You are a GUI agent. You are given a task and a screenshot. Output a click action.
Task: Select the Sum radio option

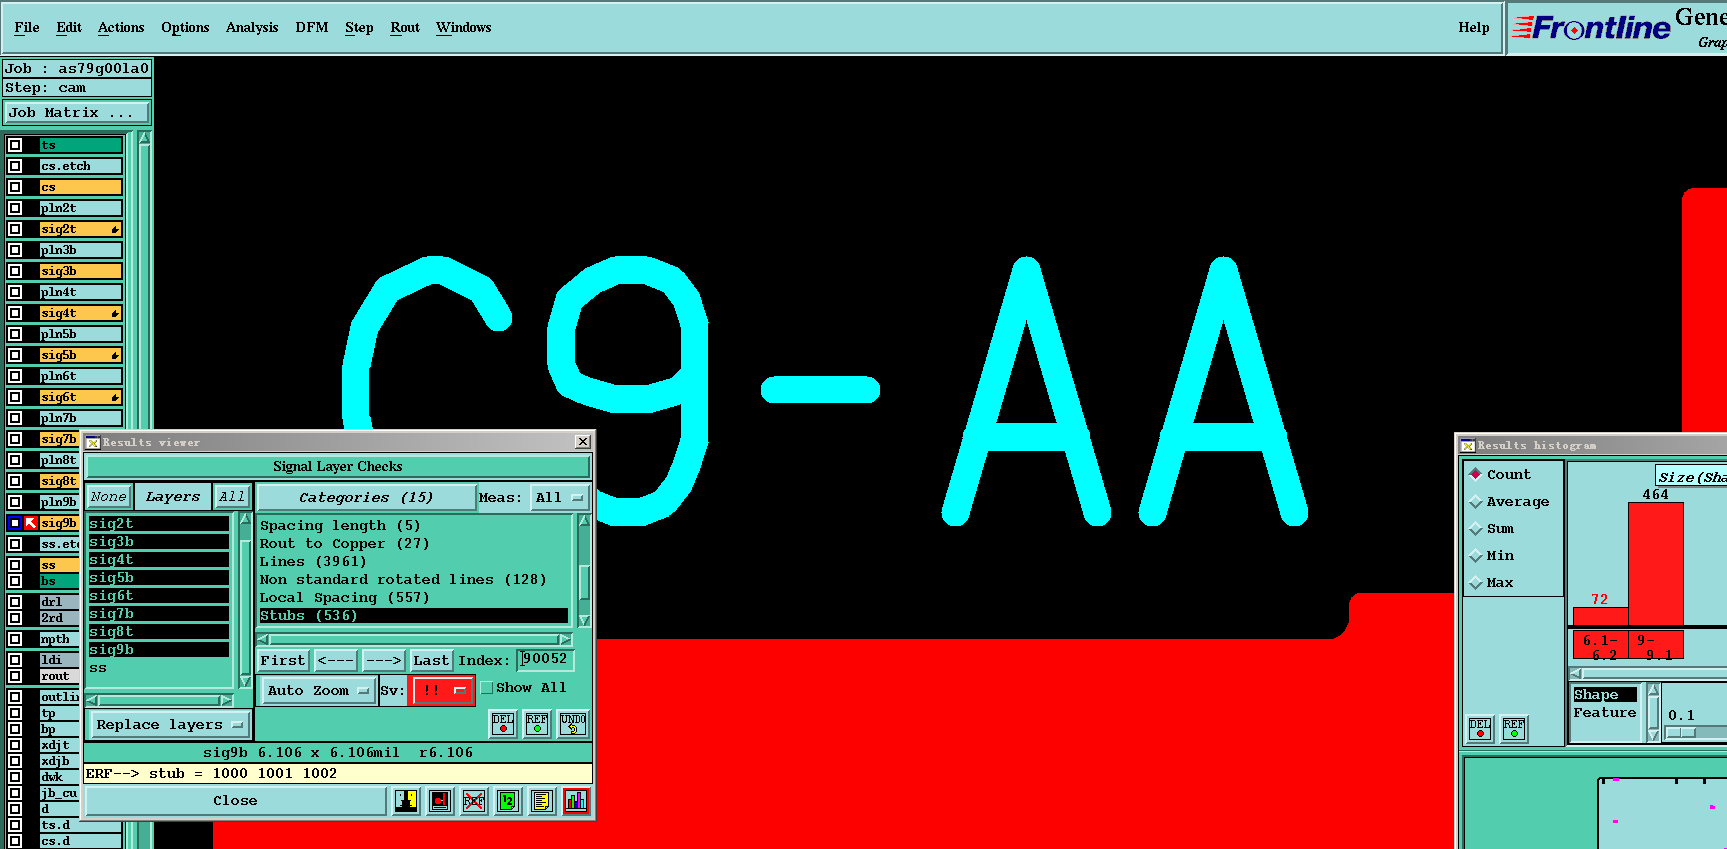click(1476, 528)
